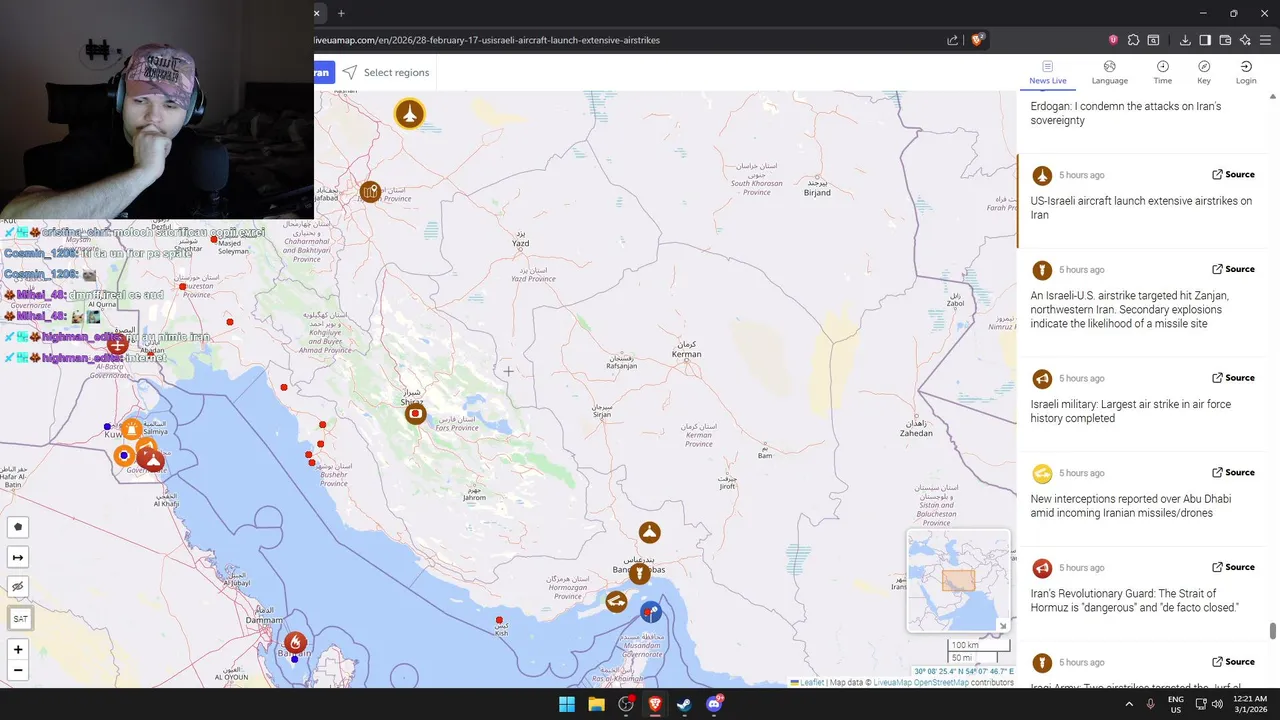Click the bomb marker on Bandar Abbas
This screenshot has height=720, width=1280.
click(x=639, y=574)
